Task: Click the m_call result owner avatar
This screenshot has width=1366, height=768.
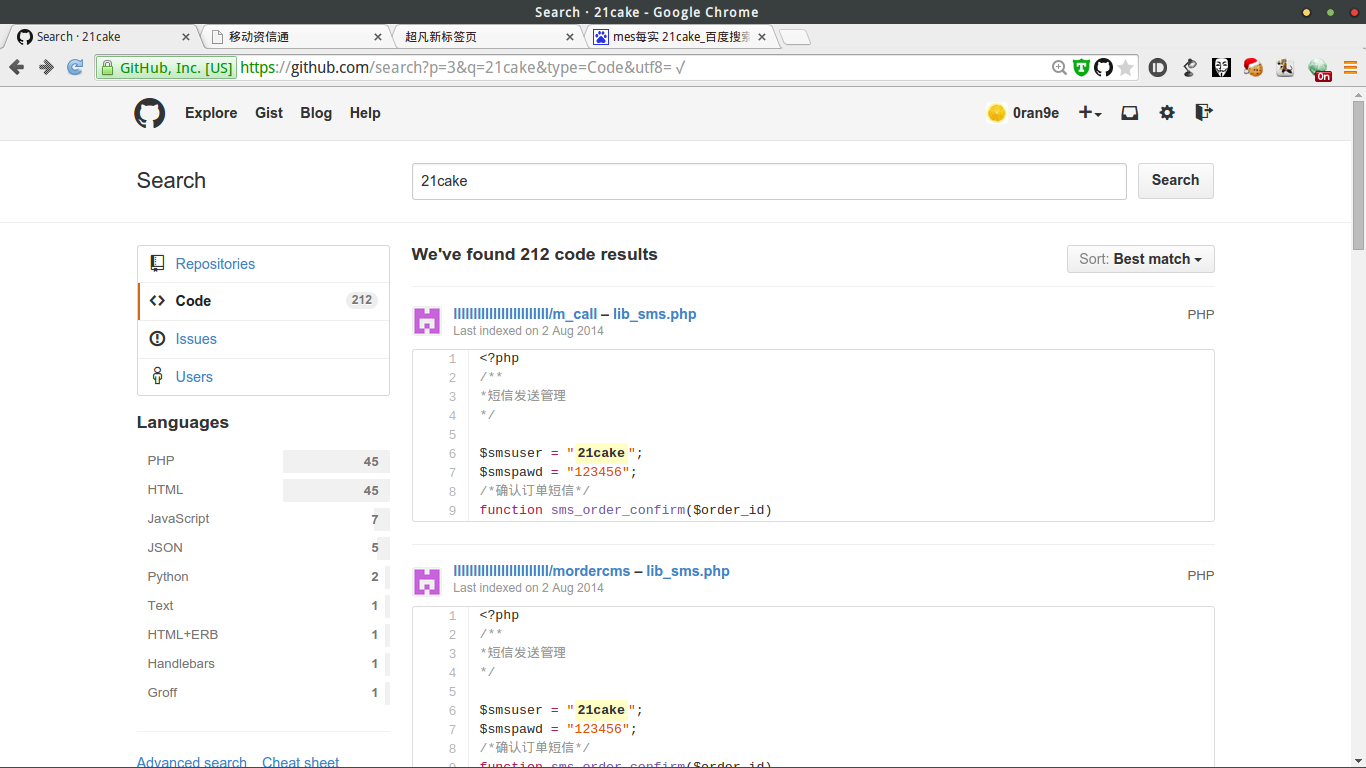Action: 427,321
